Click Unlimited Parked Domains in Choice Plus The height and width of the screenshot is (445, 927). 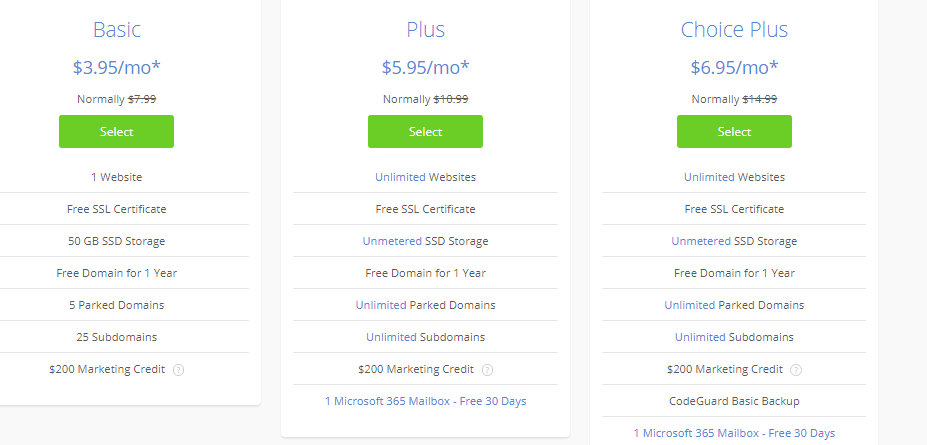pos(734,305)
